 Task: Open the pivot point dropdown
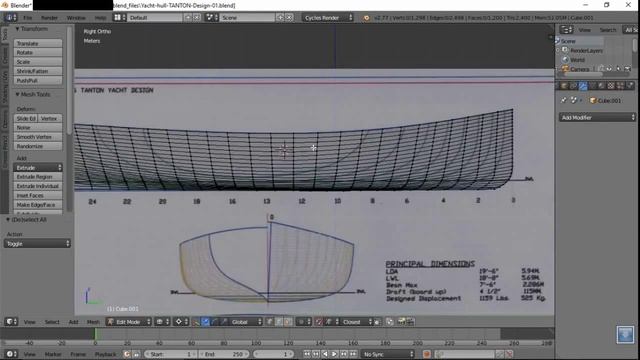coord(182,322)
